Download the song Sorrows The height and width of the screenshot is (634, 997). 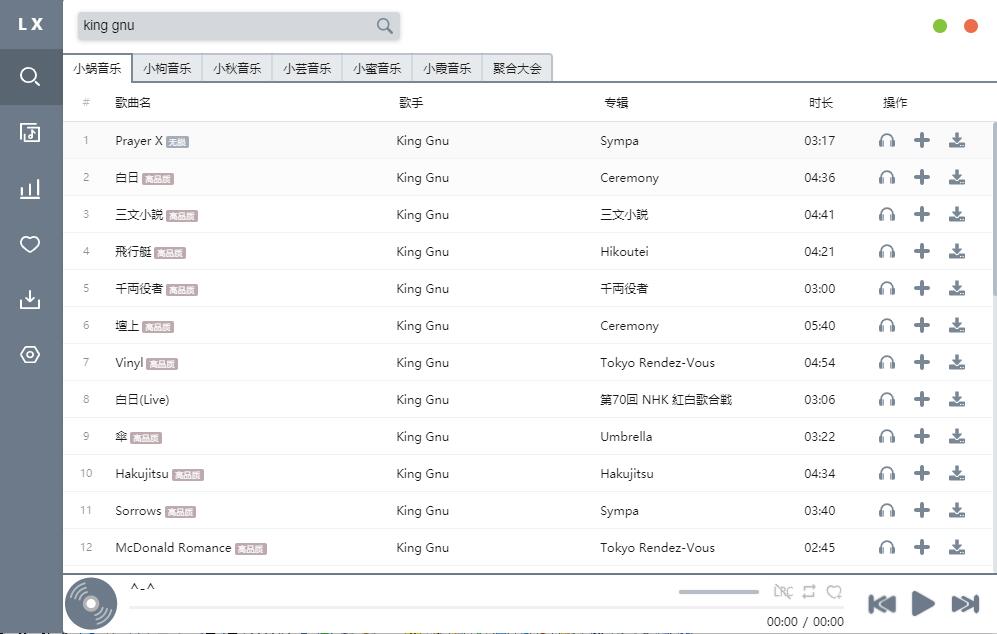pyautogui.click(x=957, y=511)
